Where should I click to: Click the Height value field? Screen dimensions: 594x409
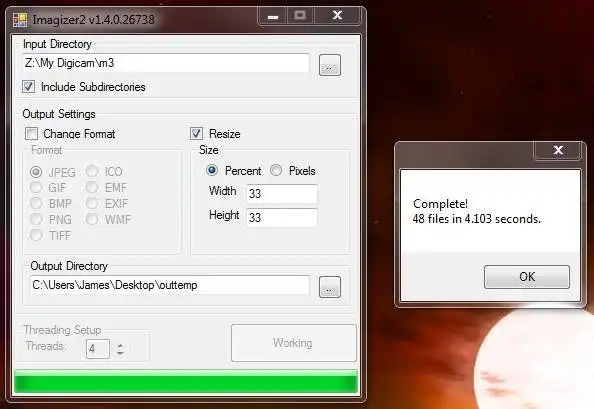281,218
